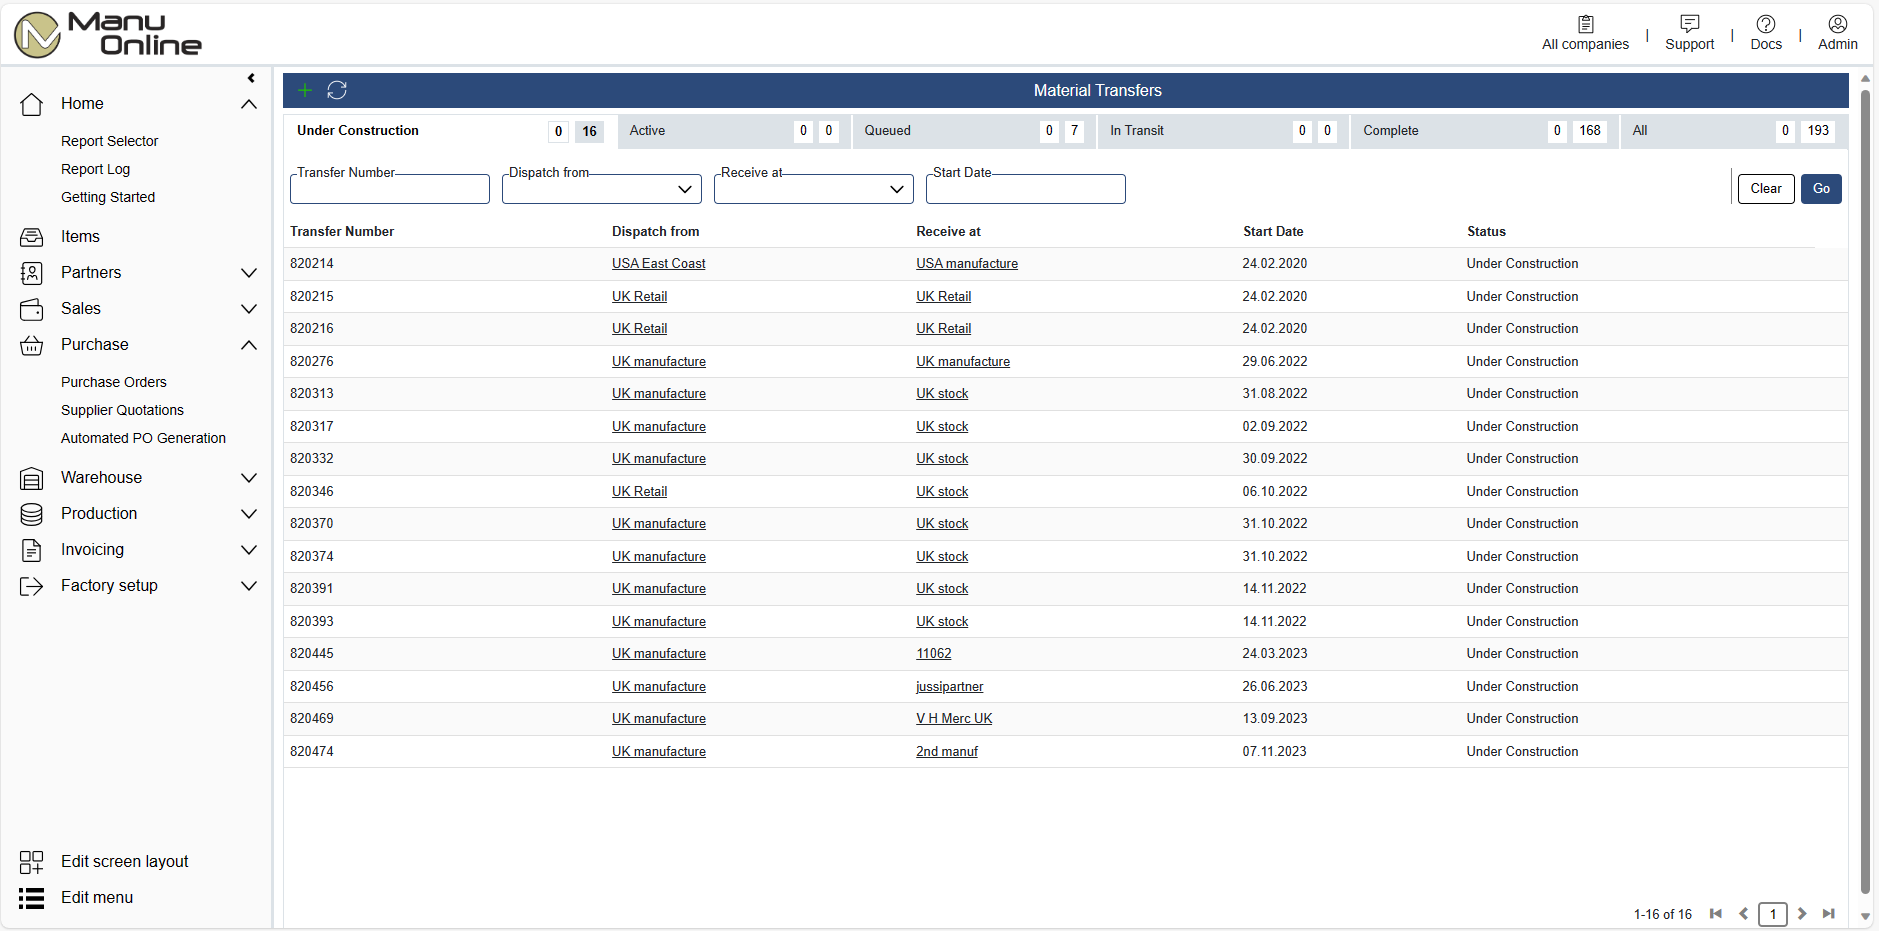Collapse the sidebar with the left arrow

click(251, 78)
